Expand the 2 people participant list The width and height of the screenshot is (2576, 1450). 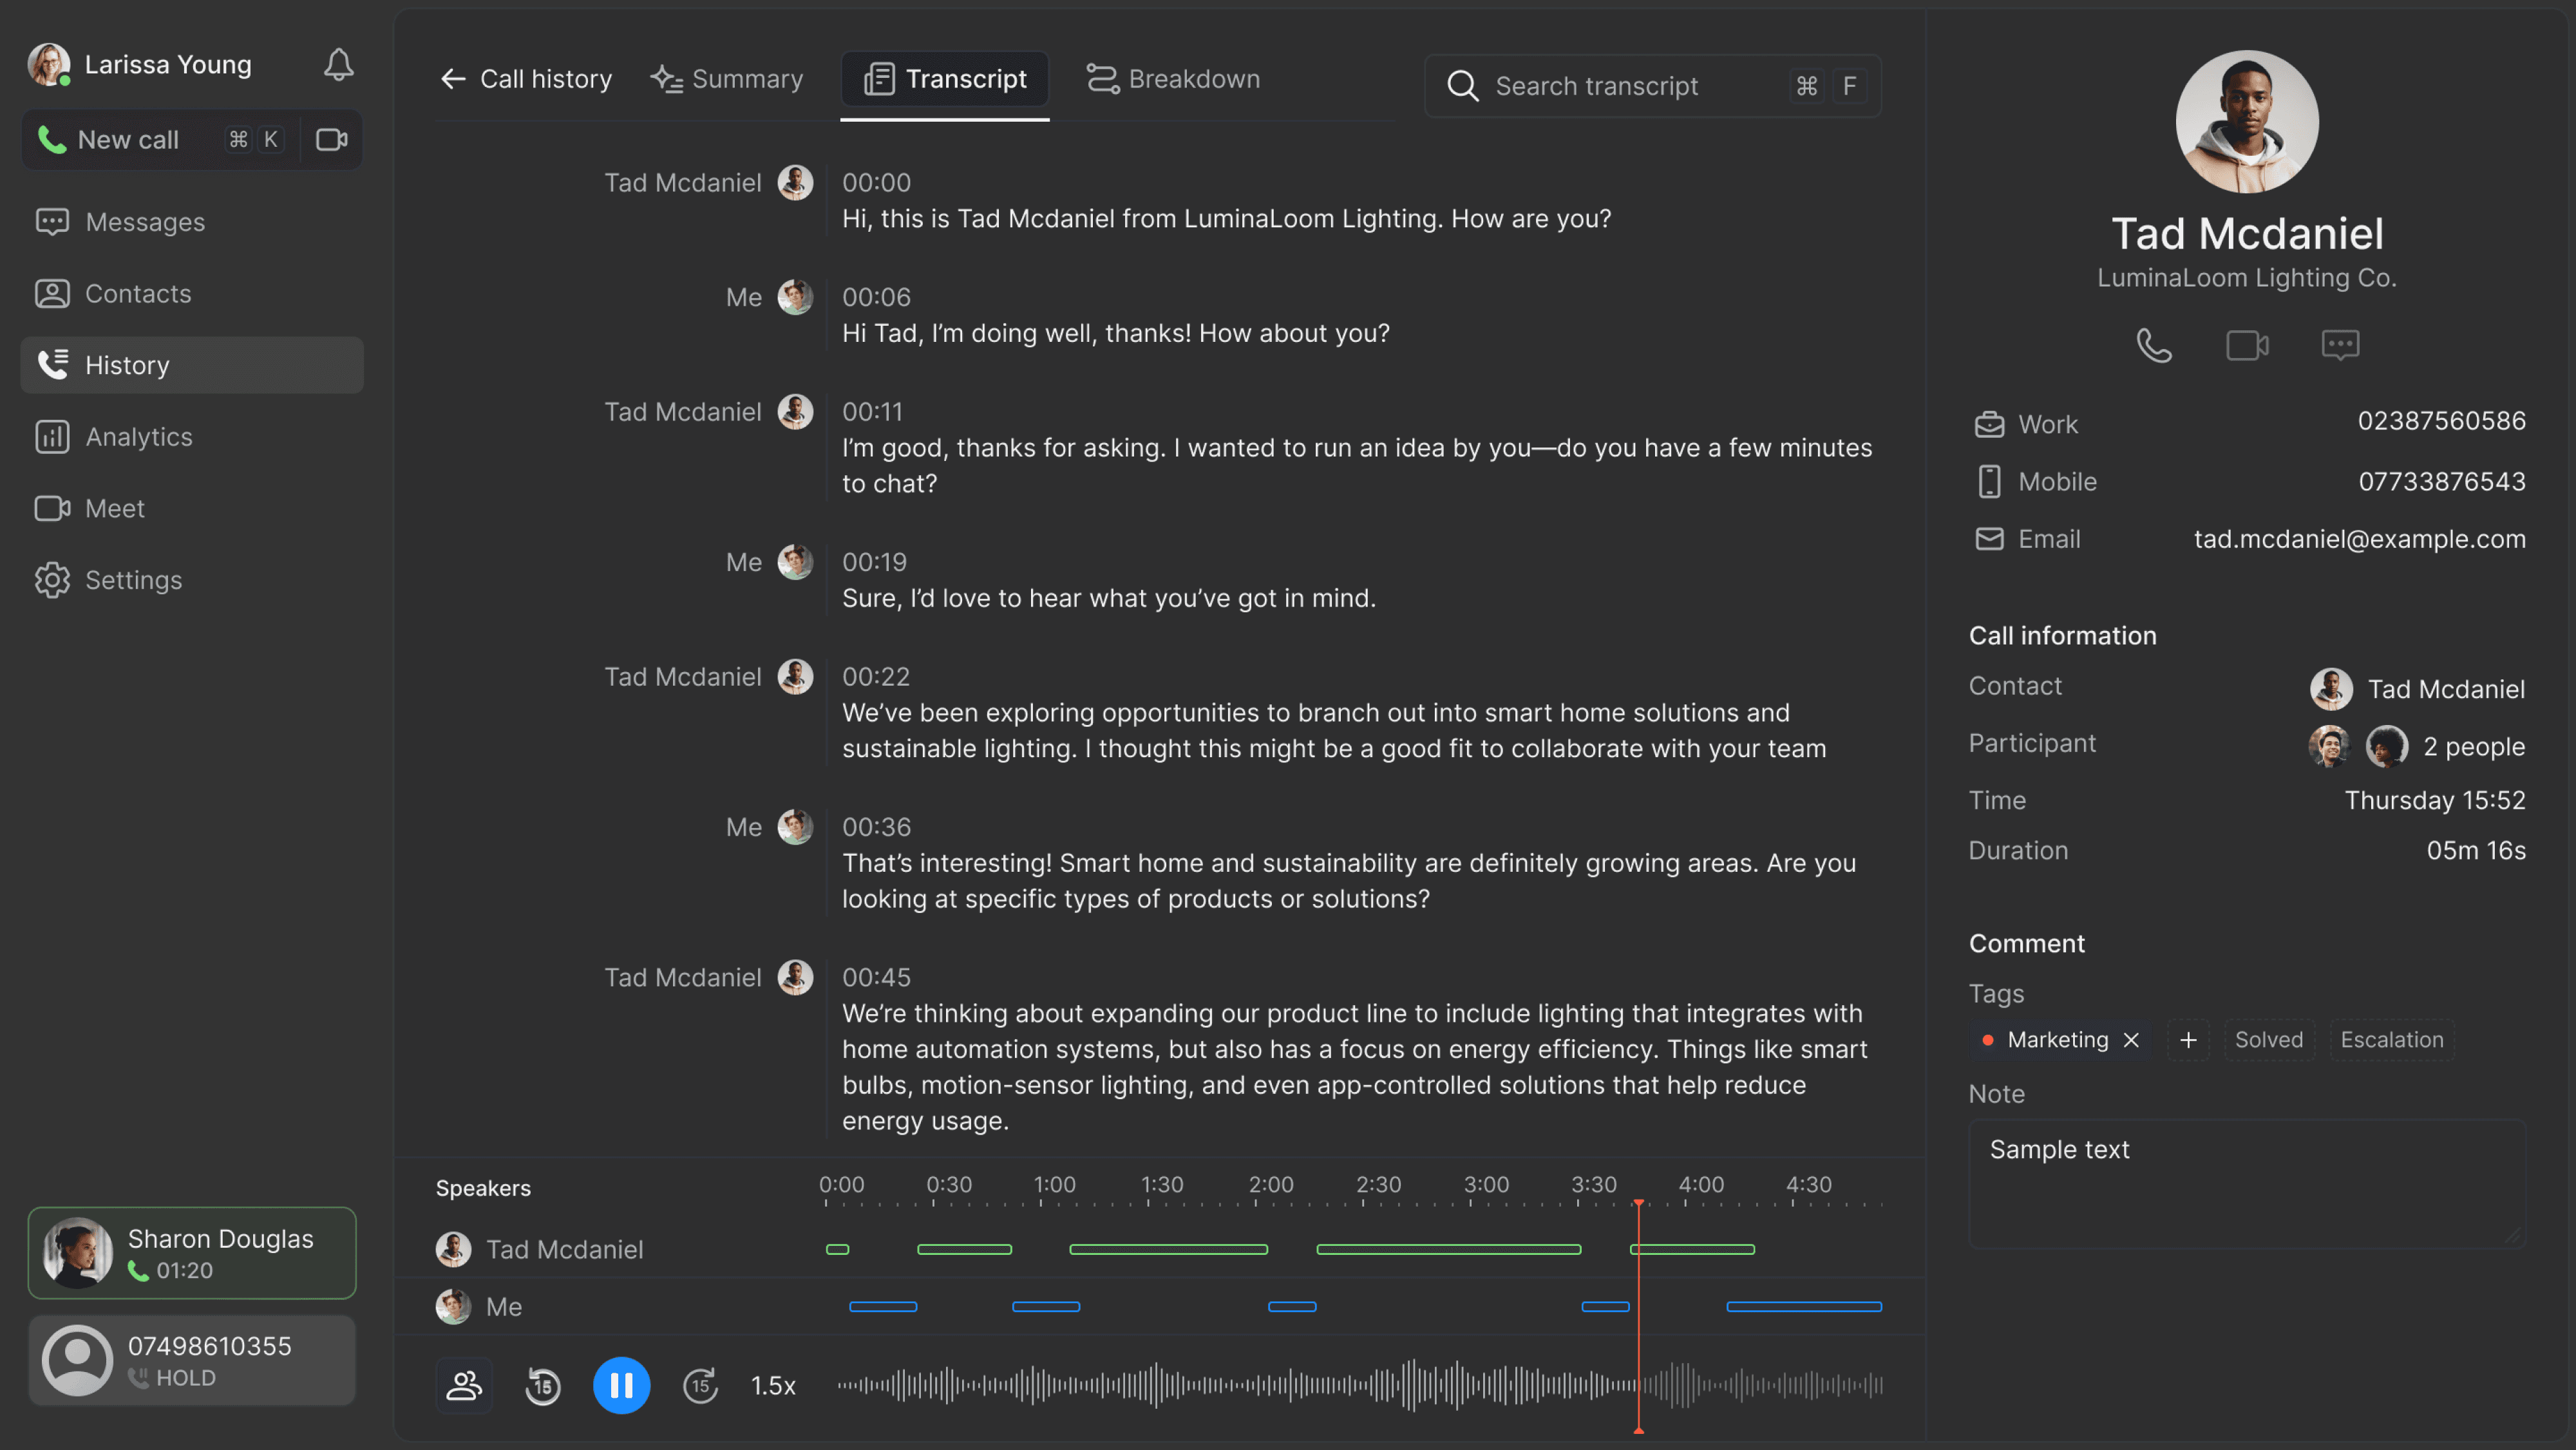(x=2473, y=746)
